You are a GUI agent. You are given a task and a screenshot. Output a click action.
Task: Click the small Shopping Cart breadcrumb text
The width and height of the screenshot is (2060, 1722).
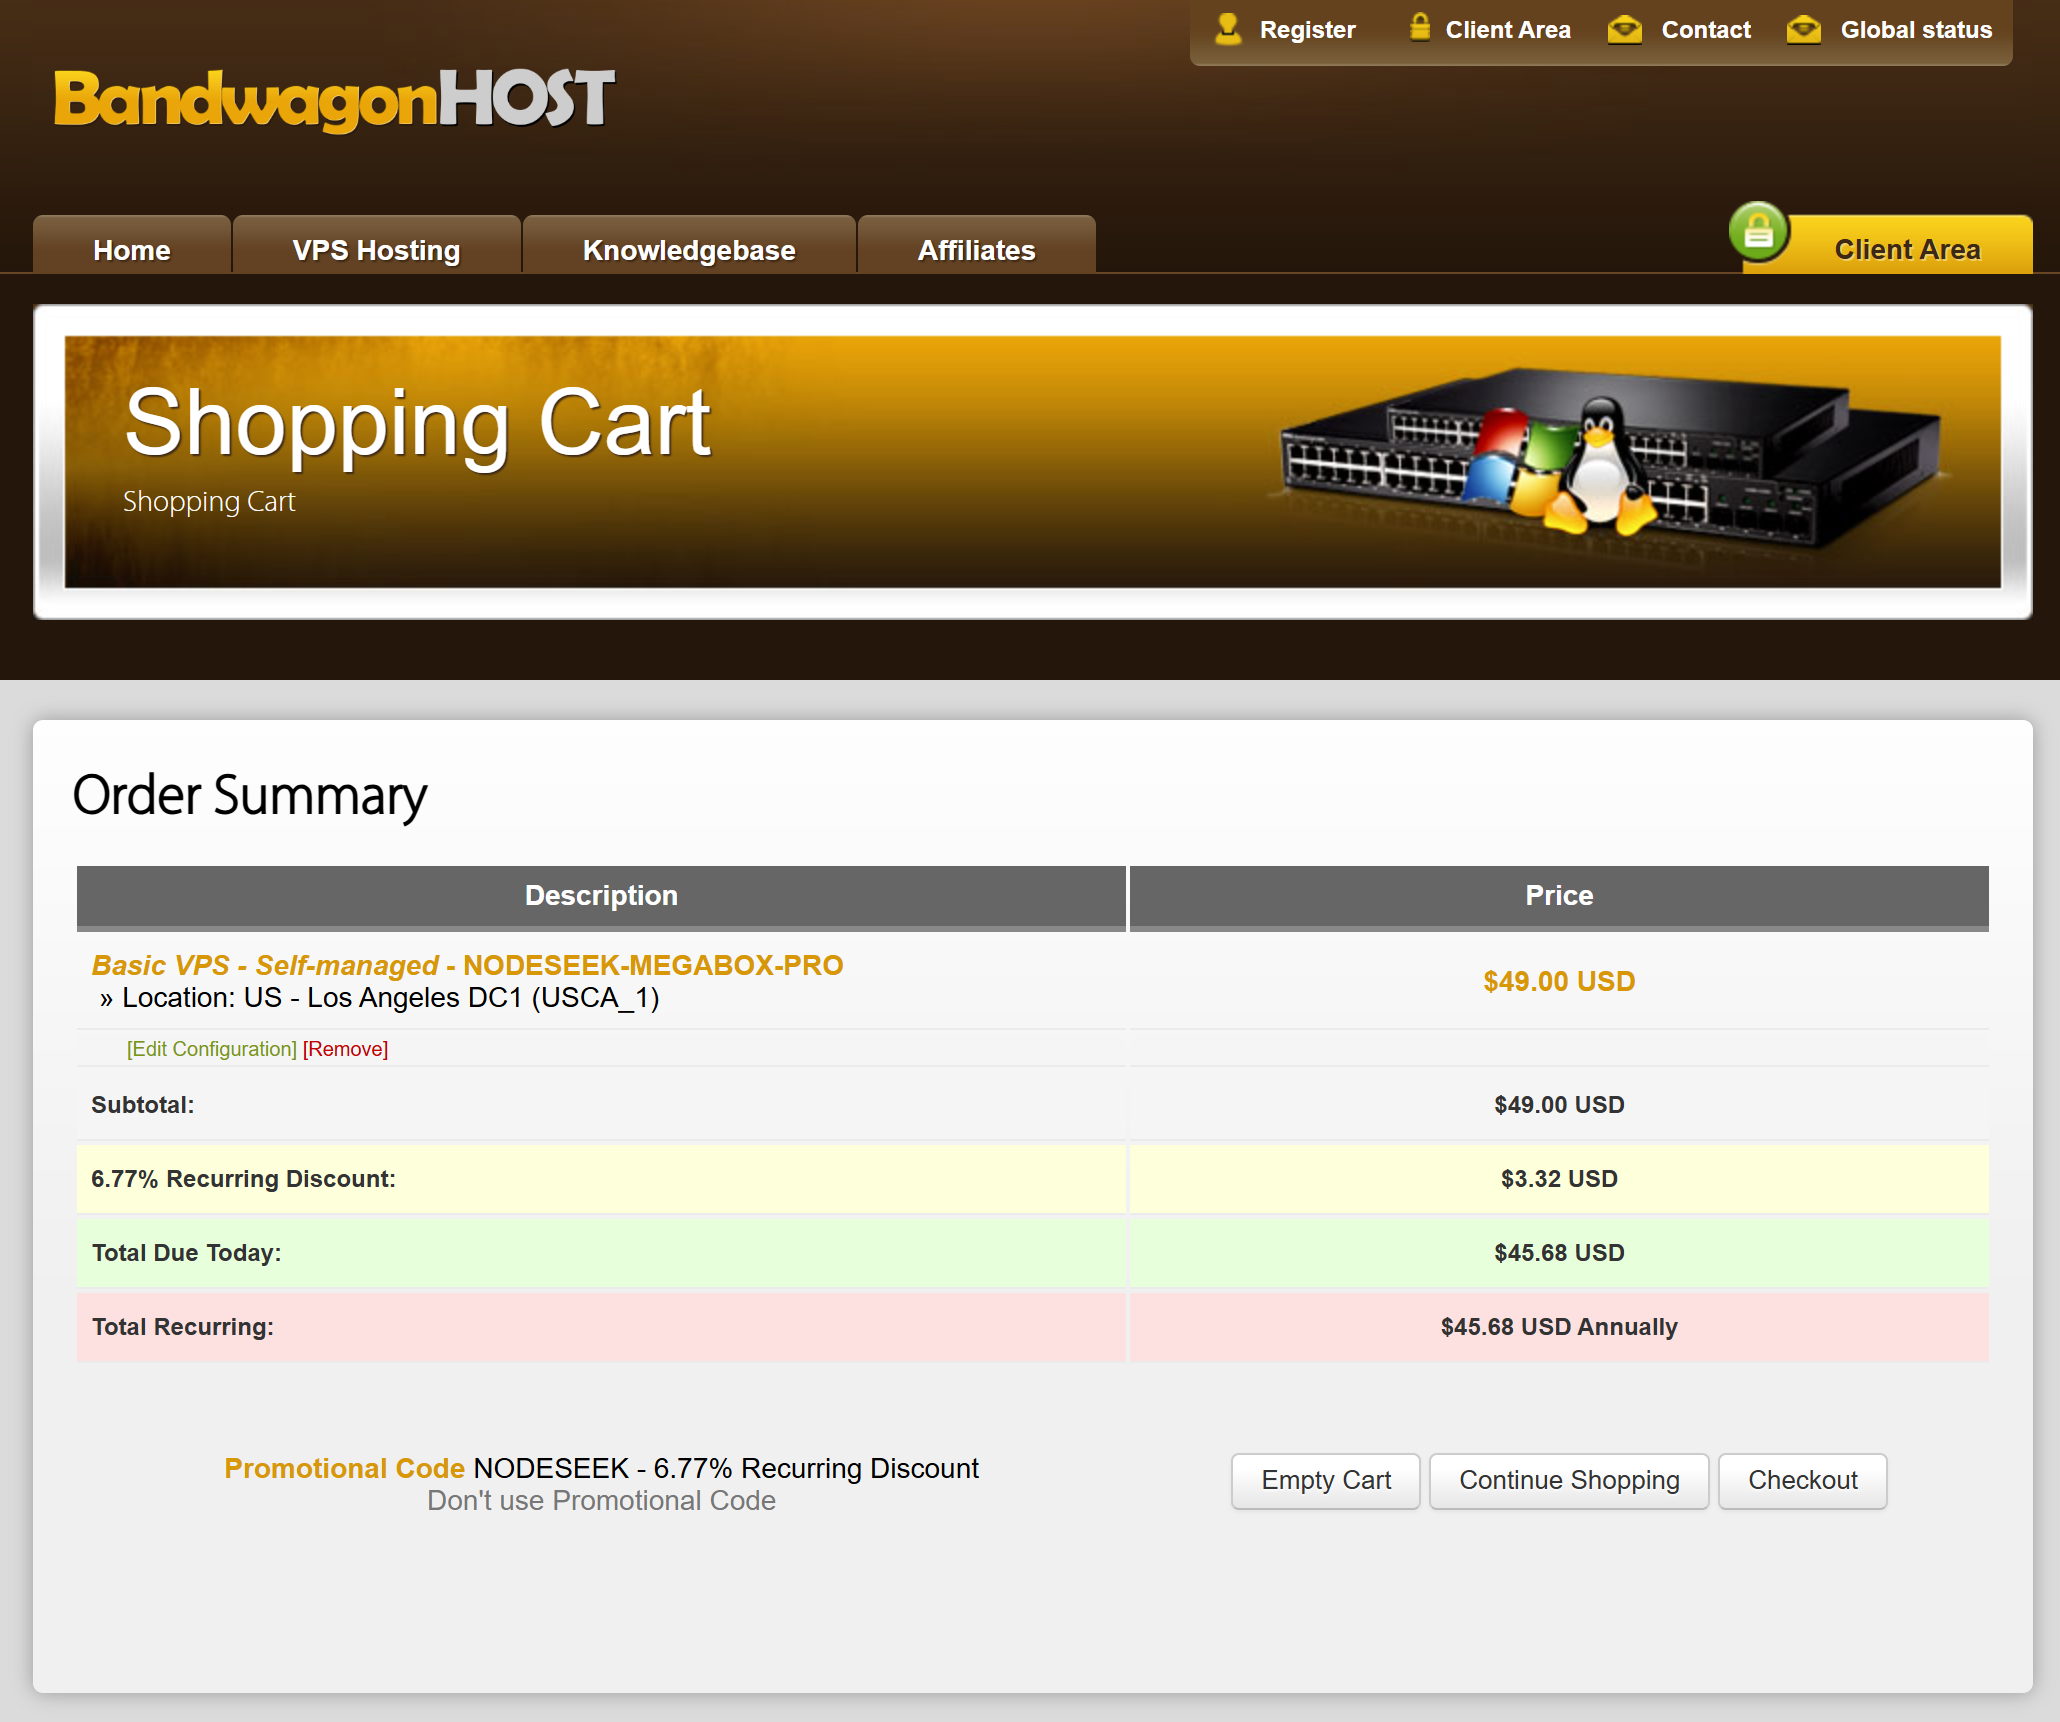pos(209,502)
